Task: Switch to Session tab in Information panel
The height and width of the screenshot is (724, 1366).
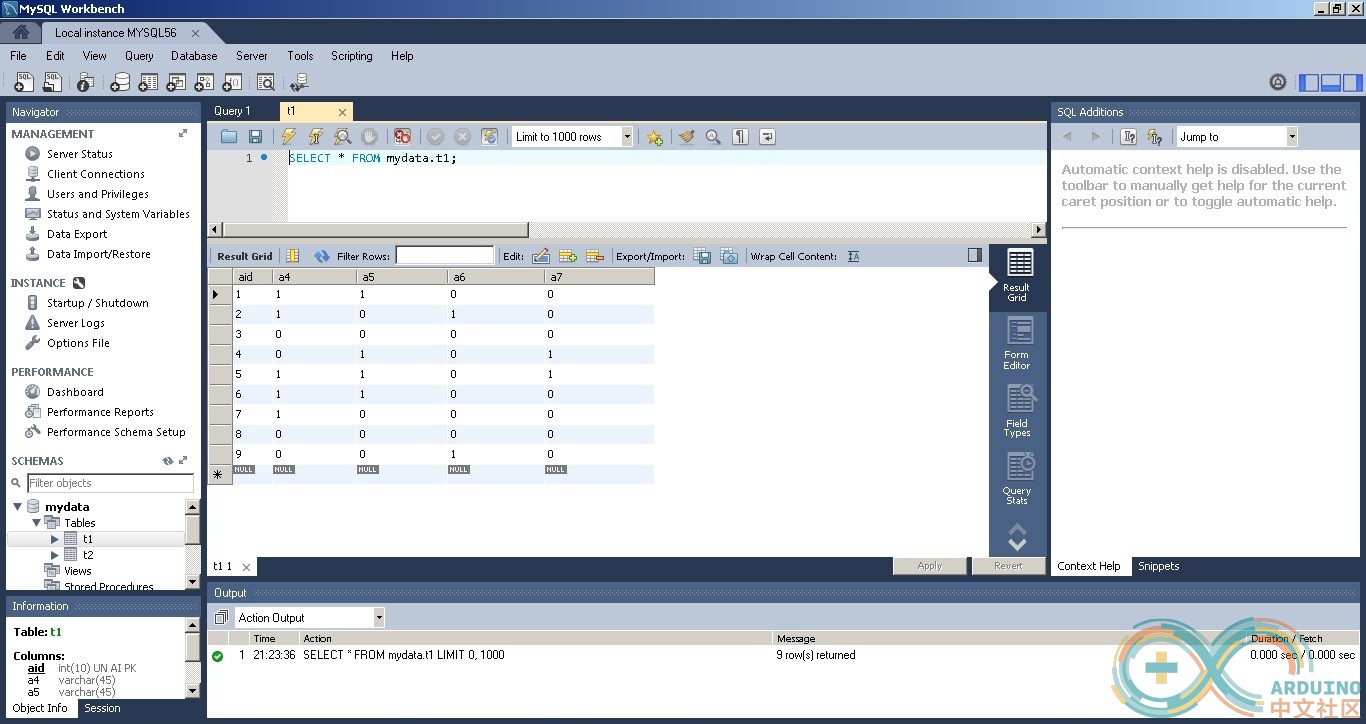Action: coord(102,708)
